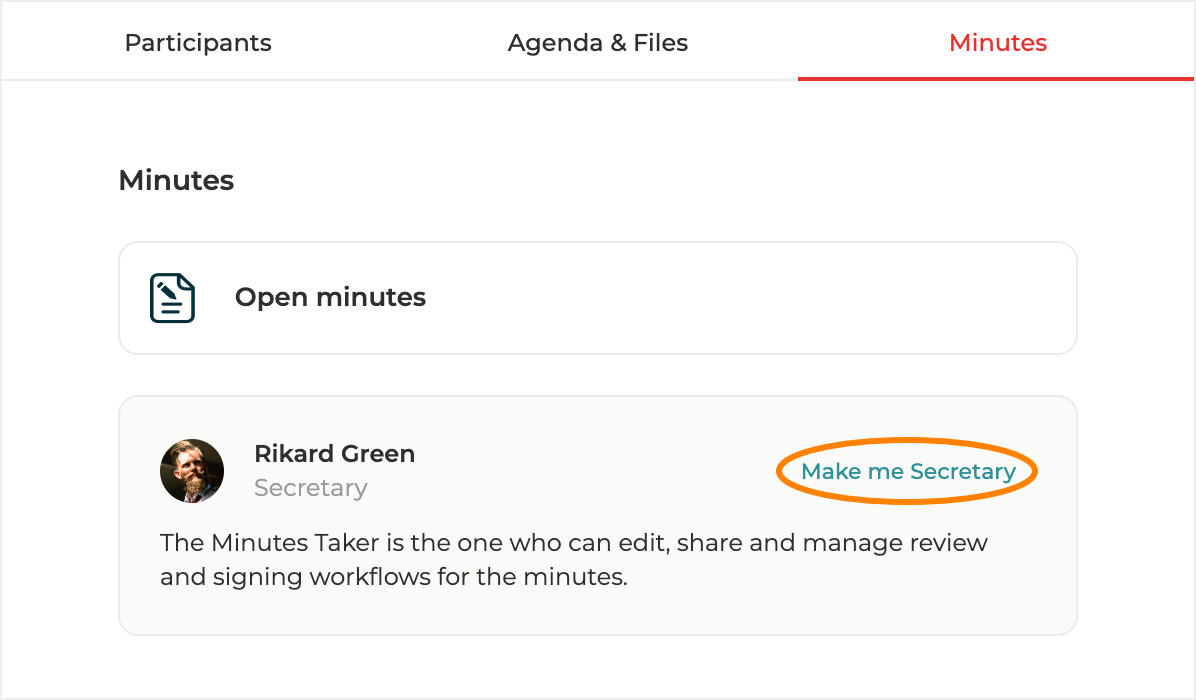
Task: Click the minutes document icon
Action: [172, 298]
